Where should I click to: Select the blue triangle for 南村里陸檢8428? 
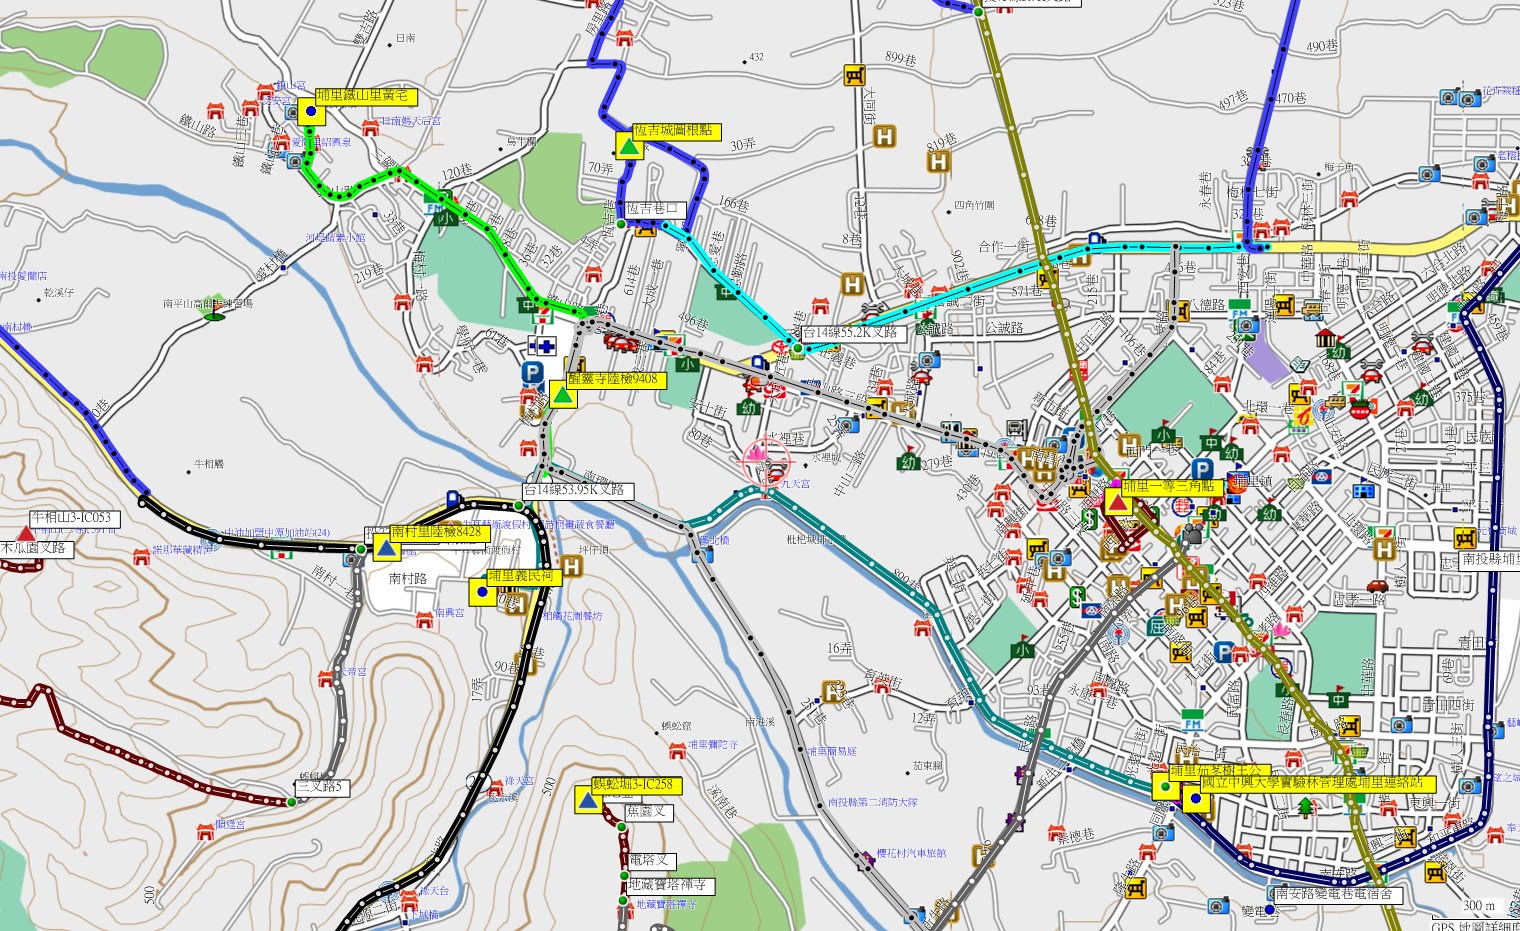click(385, 547)
